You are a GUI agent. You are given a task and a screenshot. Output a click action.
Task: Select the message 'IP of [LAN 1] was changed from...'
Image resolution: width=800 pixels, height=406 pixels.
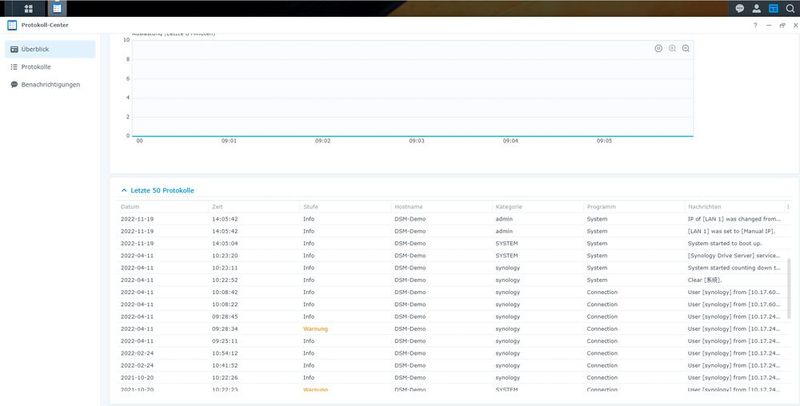click(734, 219)
